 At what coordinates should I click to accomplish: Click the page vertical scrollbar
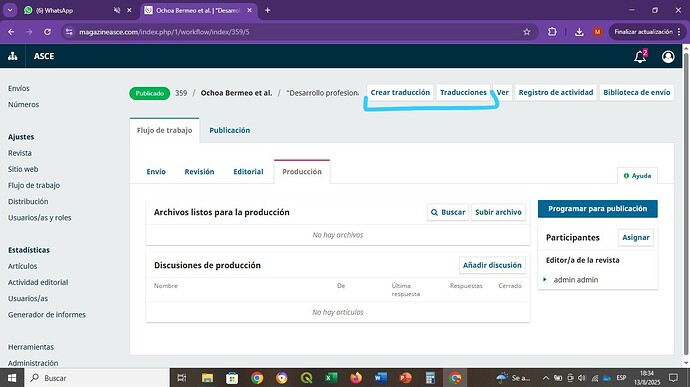click(x=686, y=203)
